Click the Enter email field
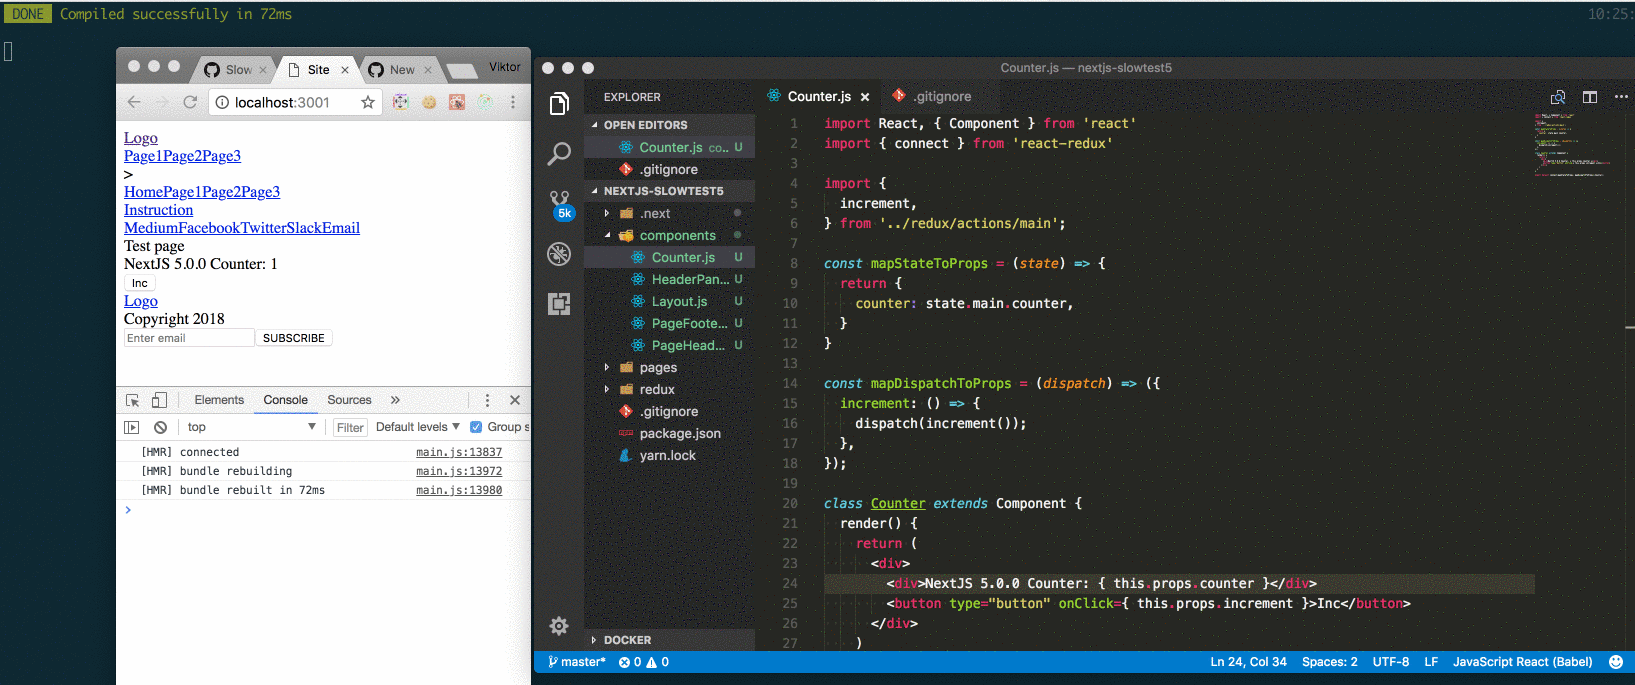Screen dimensions: 1635x685 189,338
